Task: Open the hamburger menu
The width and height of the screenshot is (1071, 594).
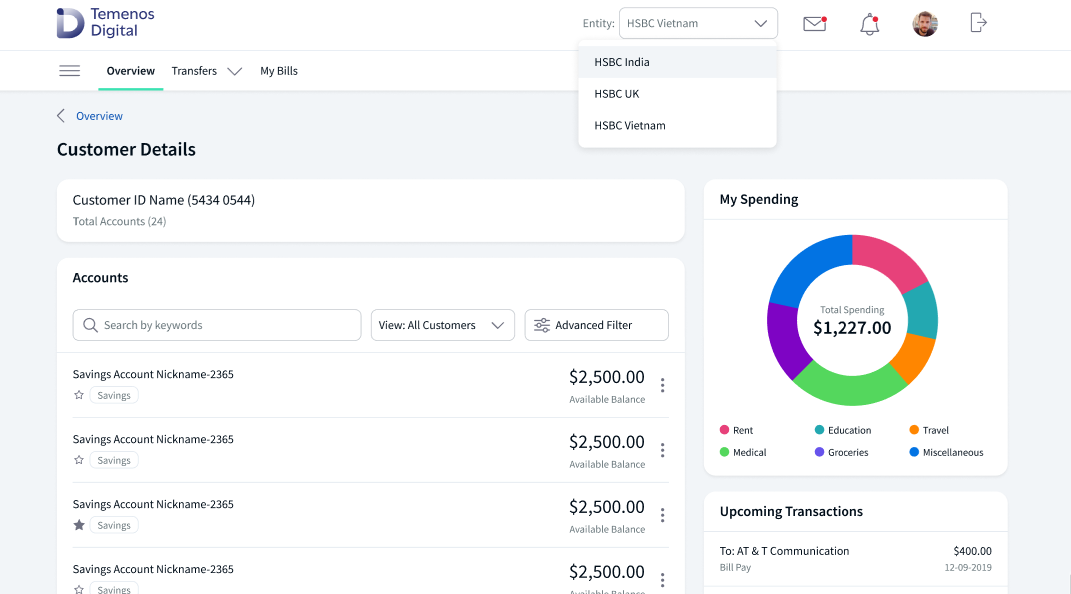Action: click(70, 71)
